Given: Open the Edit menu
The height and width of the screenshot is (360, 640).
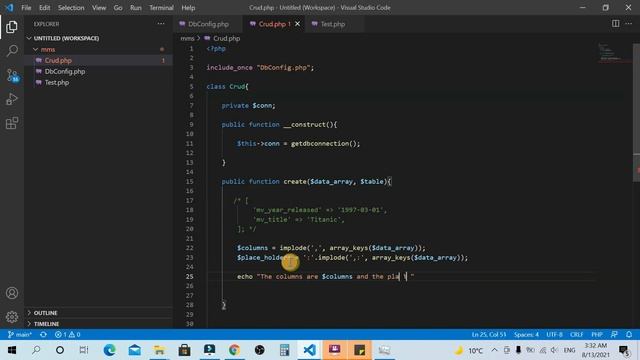Looking at the screenshot, I should [44, 7].
